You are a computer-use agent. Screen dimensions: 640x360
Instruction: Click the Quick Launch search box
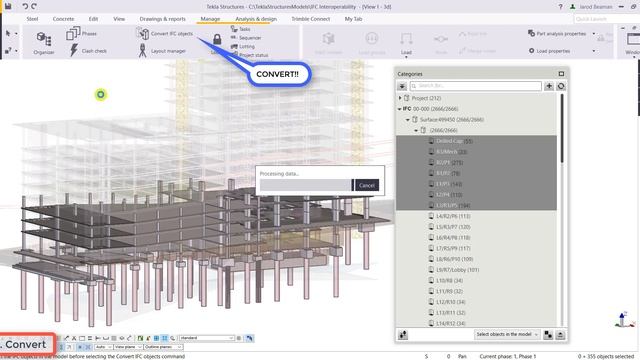[606, 19]
